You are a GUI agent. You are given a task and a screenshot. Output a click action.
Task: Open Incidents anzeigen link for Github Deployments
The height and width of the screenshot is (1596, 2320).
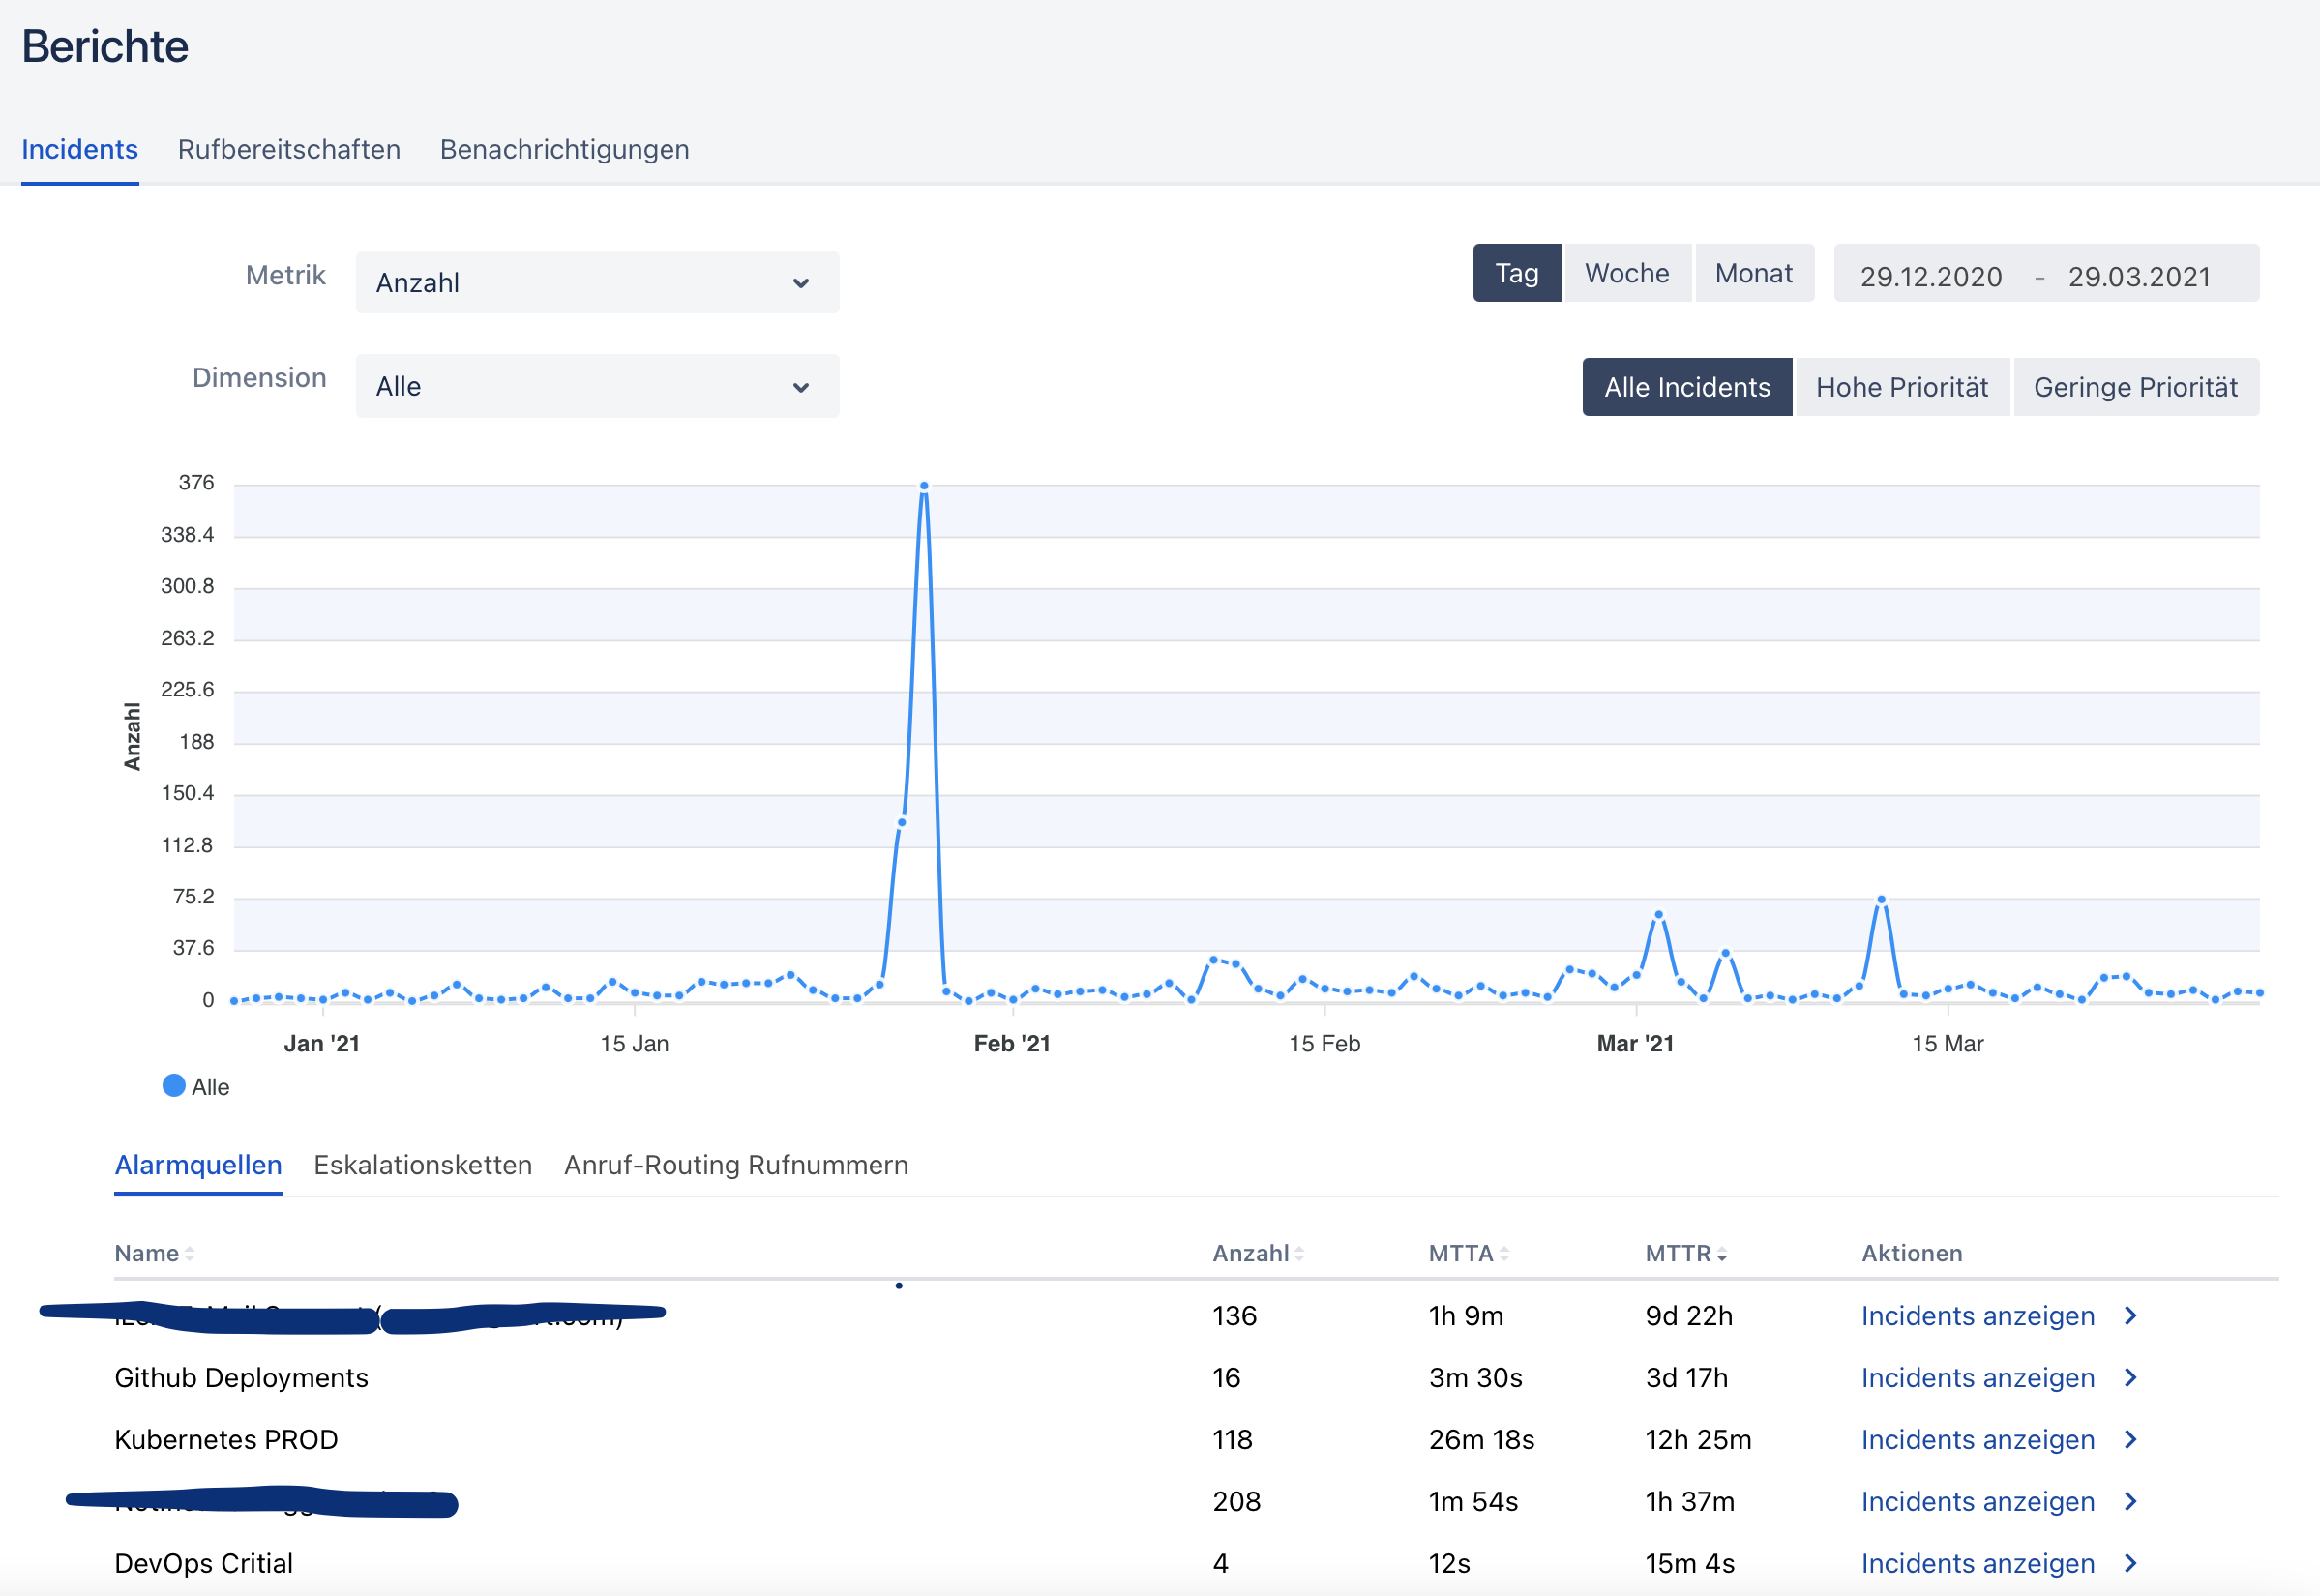1978,1378
